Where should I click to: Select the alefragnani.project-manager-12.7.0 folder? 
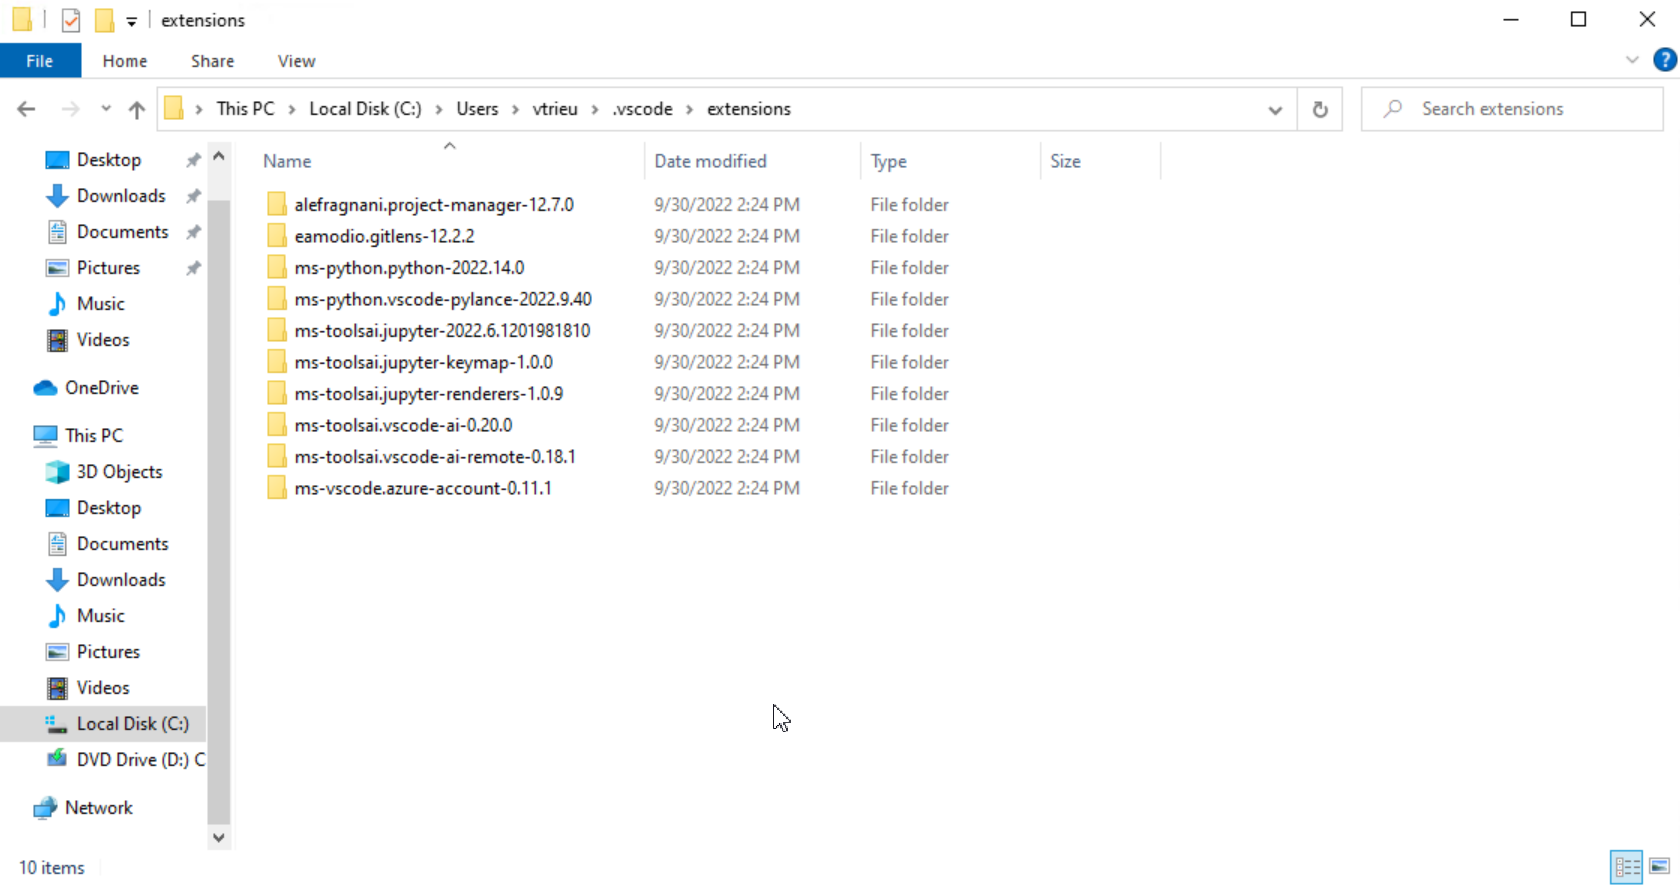pyautogui.click(x=434, y=204)
